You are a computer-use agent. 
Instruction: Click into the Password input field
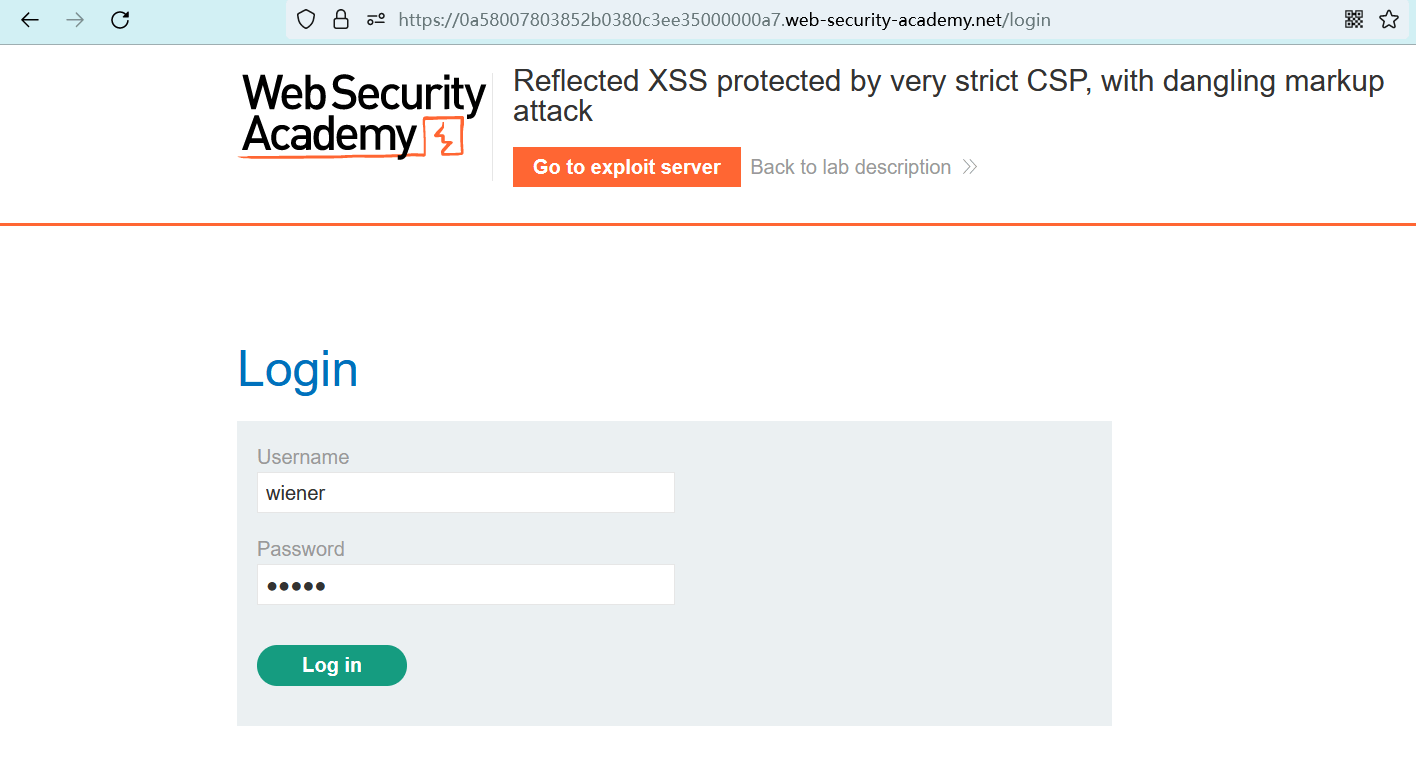(x=465, y=585)
